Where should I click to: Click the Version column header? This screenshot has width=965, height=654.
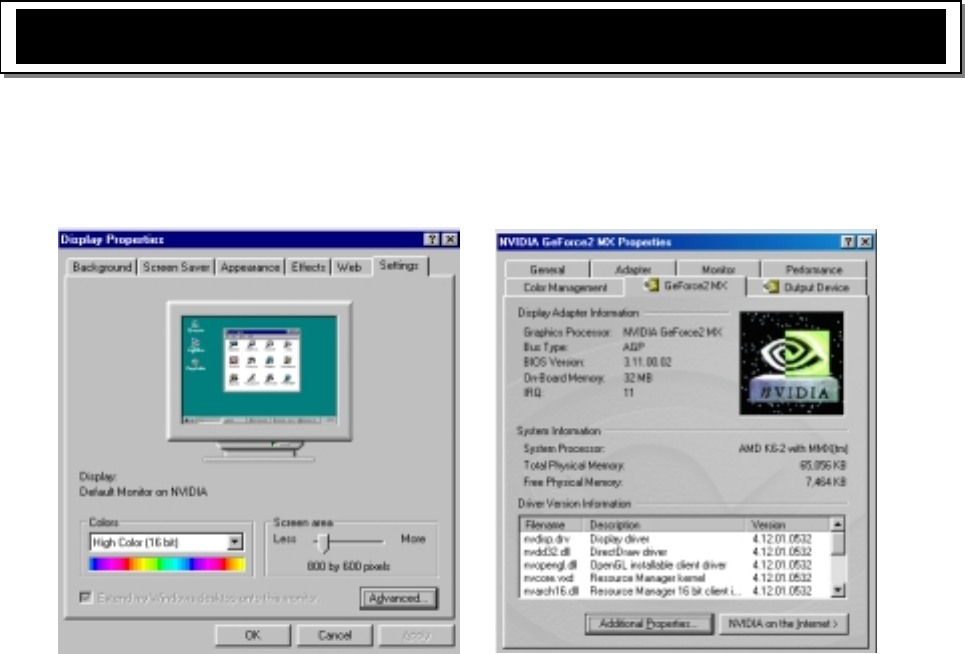click(788, 525)
